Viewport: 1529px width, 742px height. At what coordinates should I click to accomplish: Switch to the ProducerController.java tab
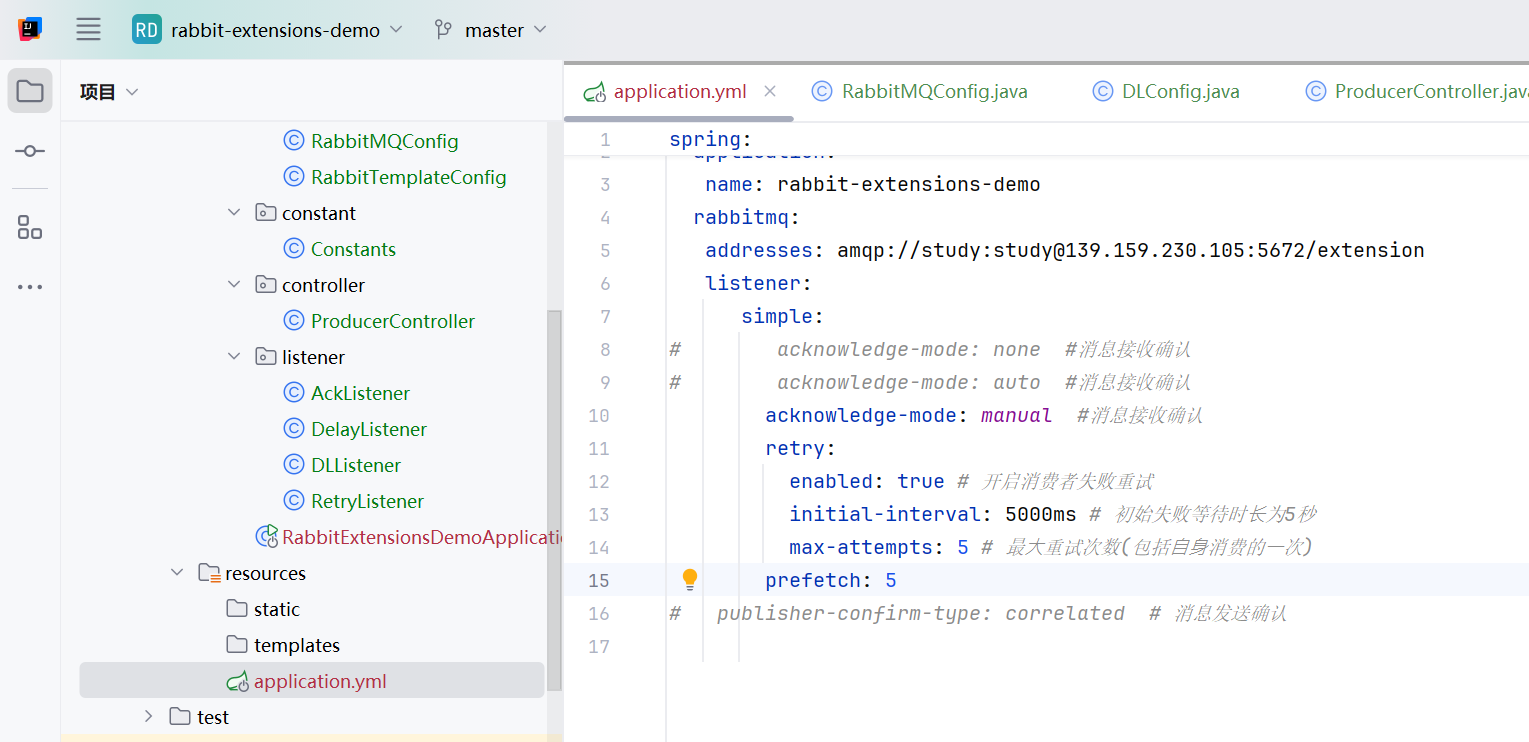pyautogui.click(x=1417, y=91)
